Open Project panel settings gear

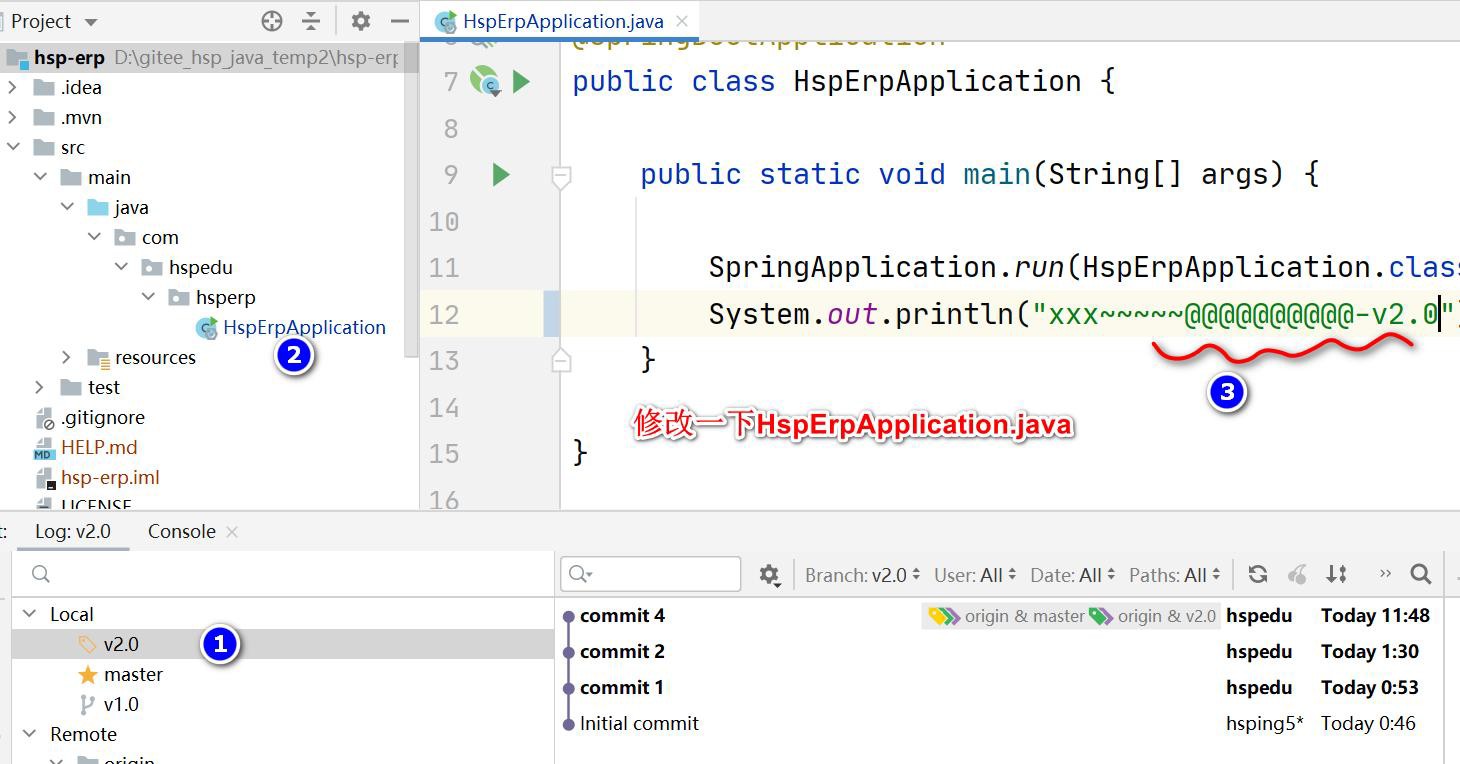[361, 21]
